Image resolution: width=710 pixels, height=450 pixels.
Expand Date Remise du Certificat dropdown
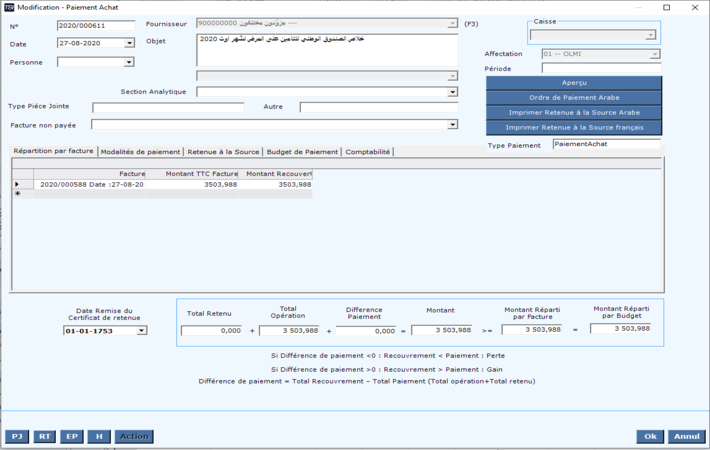coord(141,331)
